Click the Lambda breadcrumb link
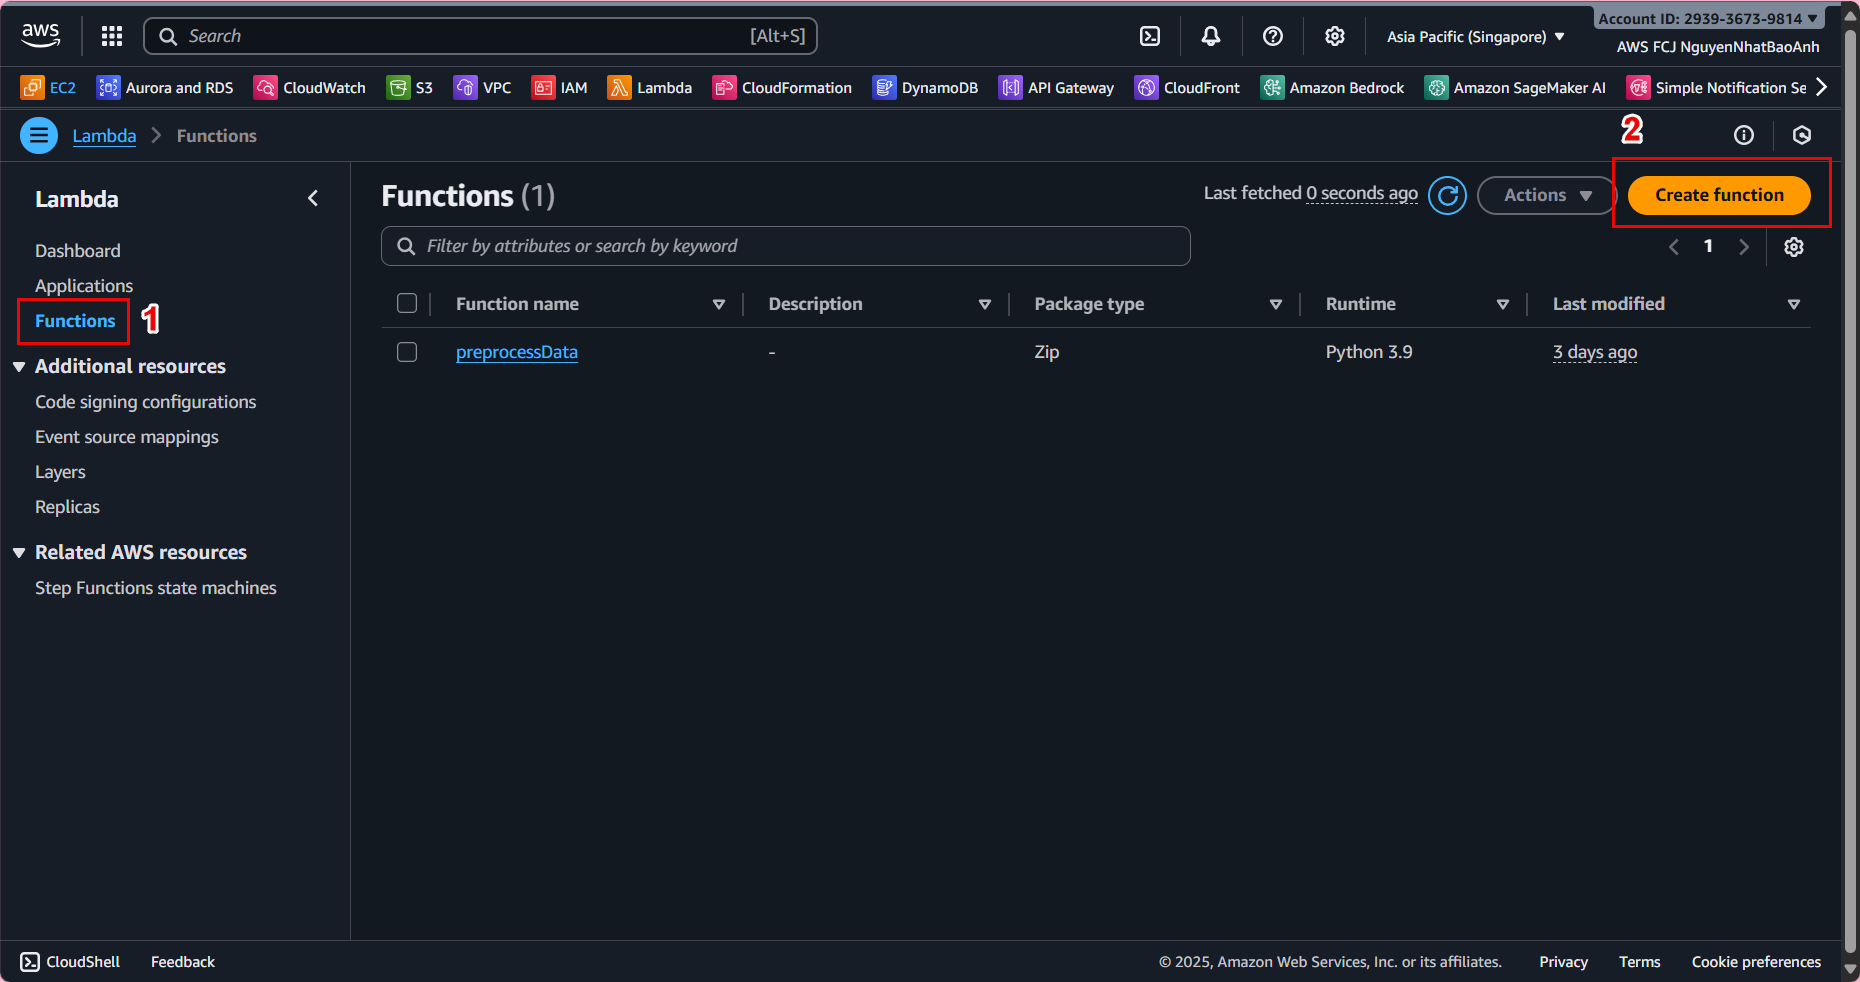The width and height of the screenshot is (1860, 982). (104, 136)
